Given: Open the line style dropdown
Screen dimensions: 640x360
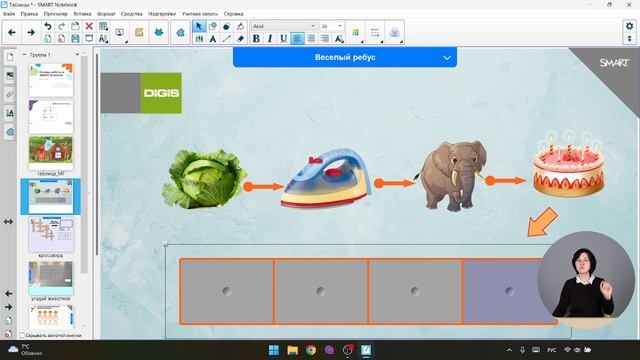Looking at the screenshot, I should [375, 32].
